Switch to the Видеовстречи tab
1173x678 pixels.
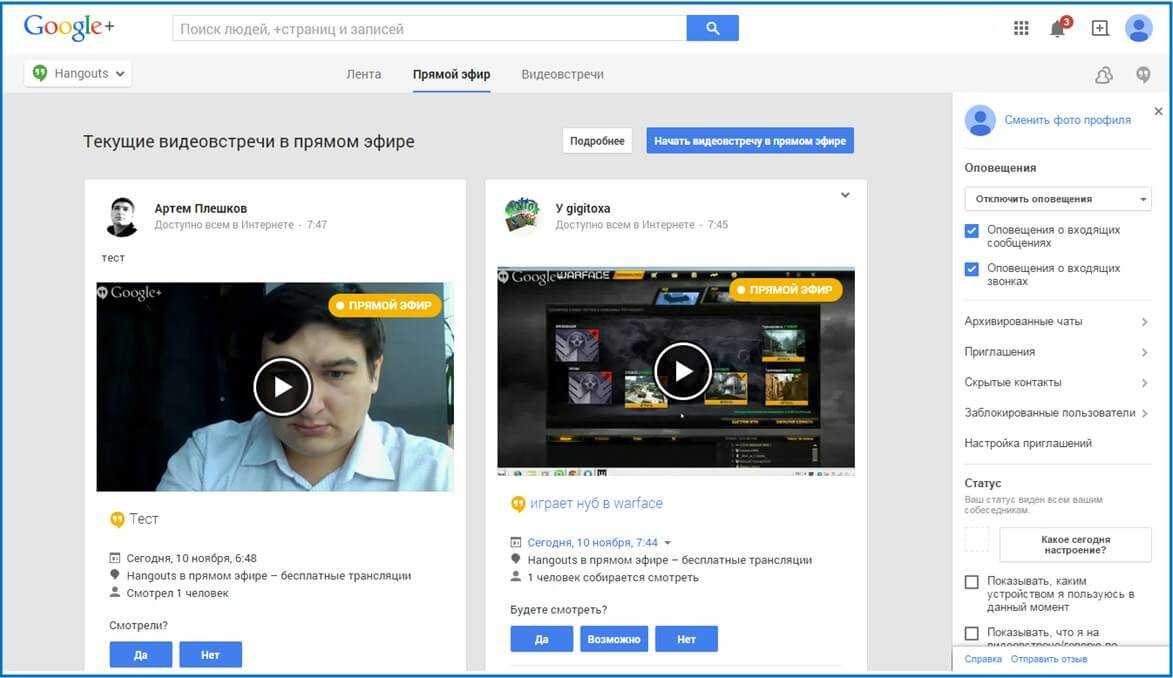pyautogui.click(x=562, y=75)
